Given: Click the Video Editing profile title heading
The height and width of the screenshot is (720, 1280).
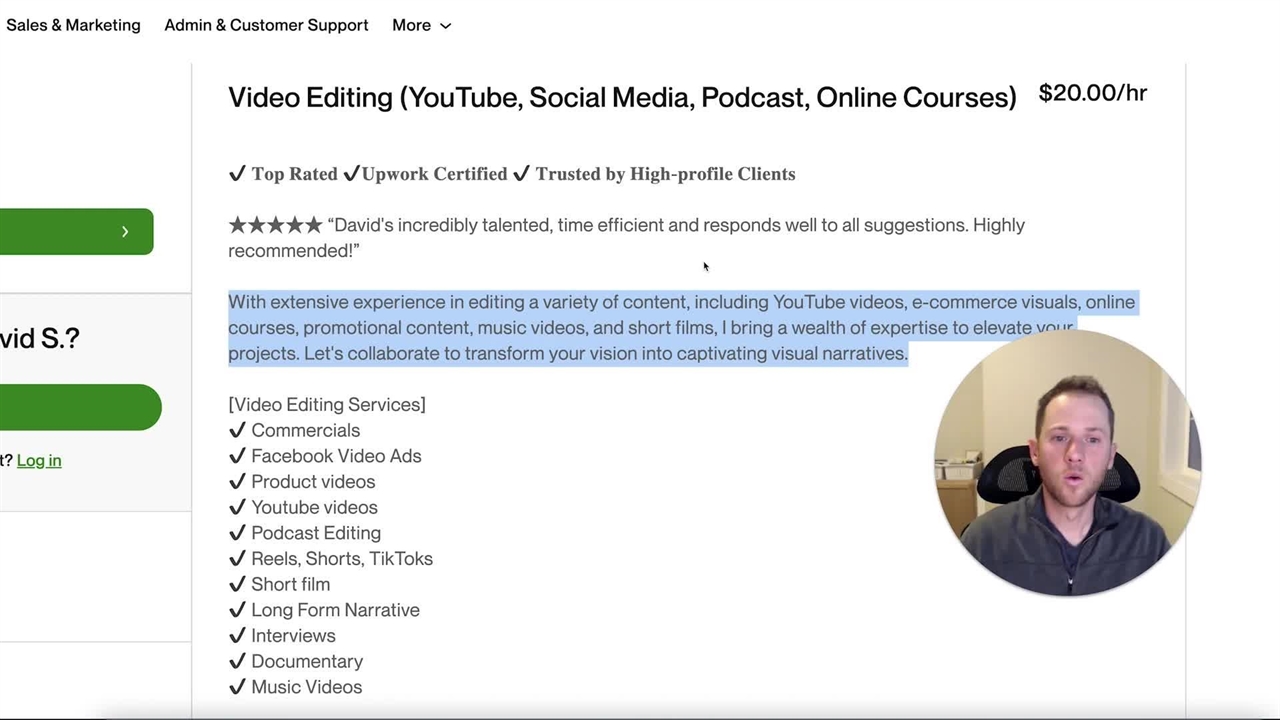Looking at the screenshot, I should coord(622,97).
